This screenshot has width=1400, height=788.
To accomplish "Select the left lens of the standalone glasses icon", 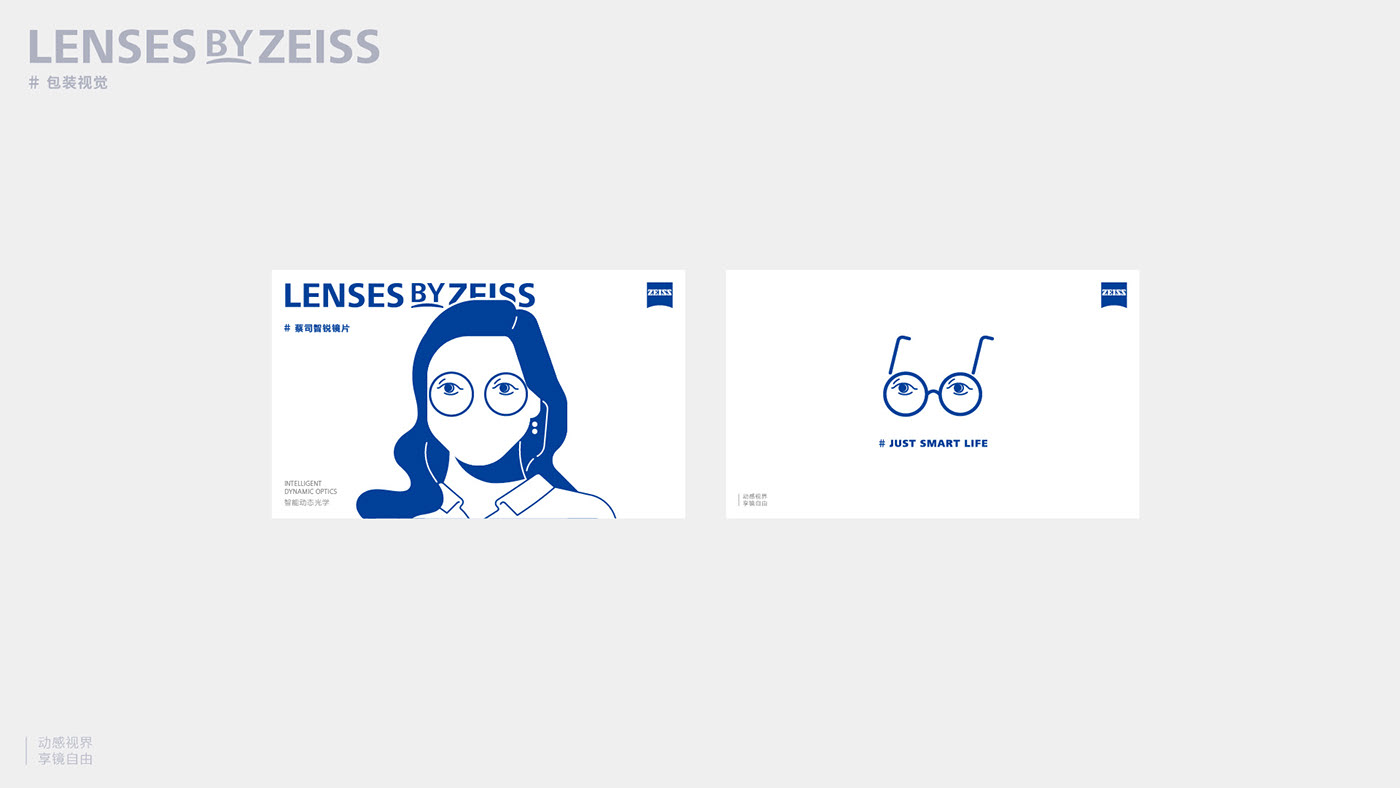I will pos(906,393).
